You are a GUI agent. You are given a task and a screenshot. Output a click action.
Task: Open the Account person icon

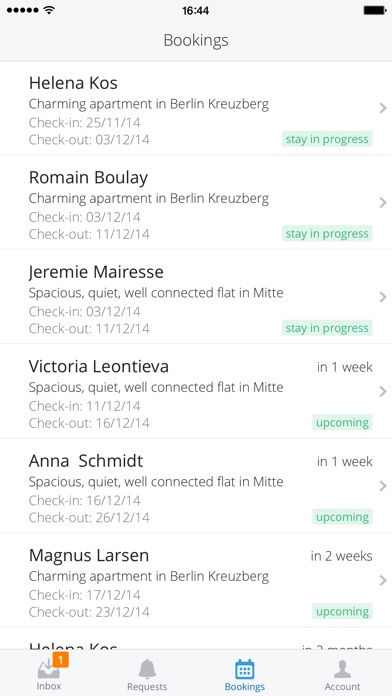[342, 669]
